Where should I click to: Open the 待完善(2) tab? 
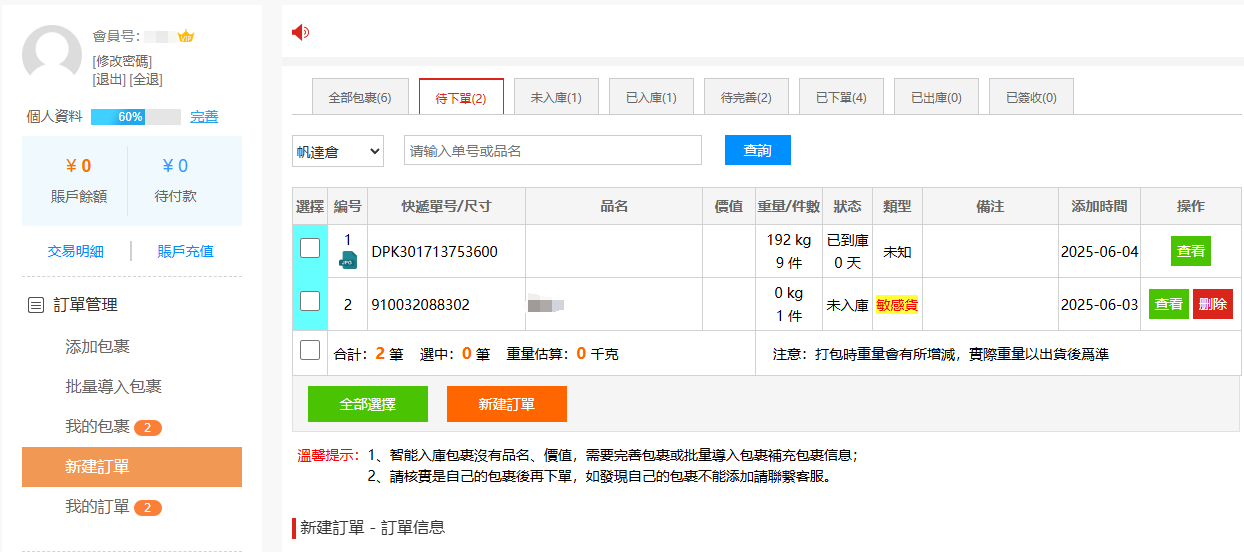click(746, 98)
